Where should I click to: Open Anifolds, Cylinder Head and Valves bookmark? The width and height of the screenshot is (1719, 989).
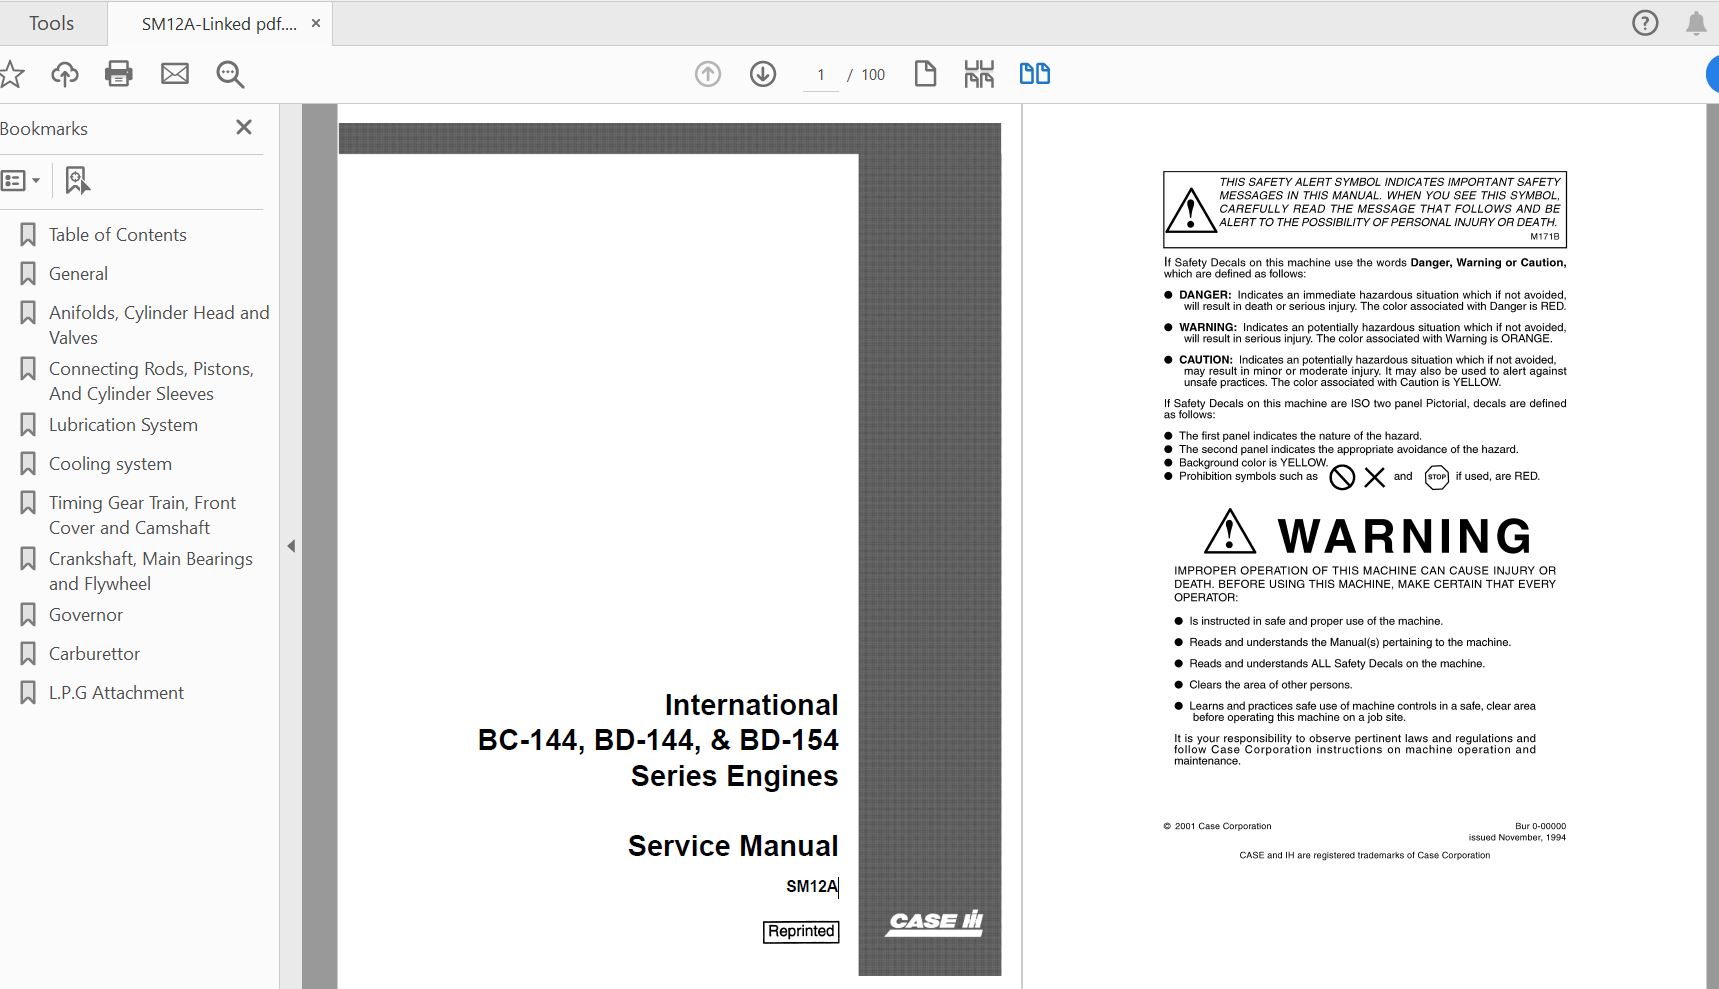[159, 325]
